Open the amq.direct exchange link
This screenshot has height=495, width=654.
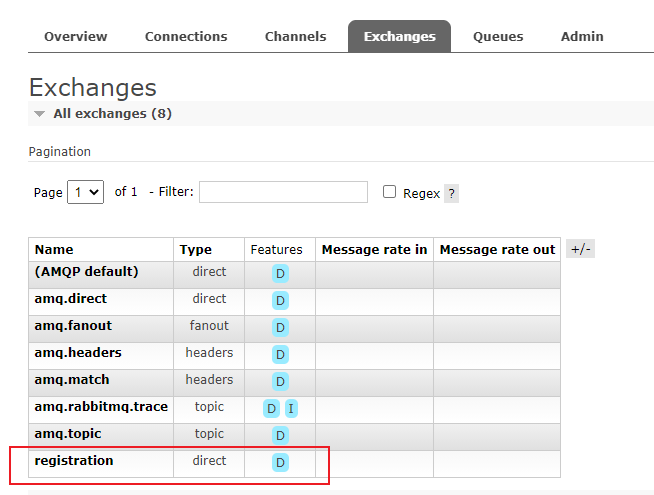pos(70,299)
